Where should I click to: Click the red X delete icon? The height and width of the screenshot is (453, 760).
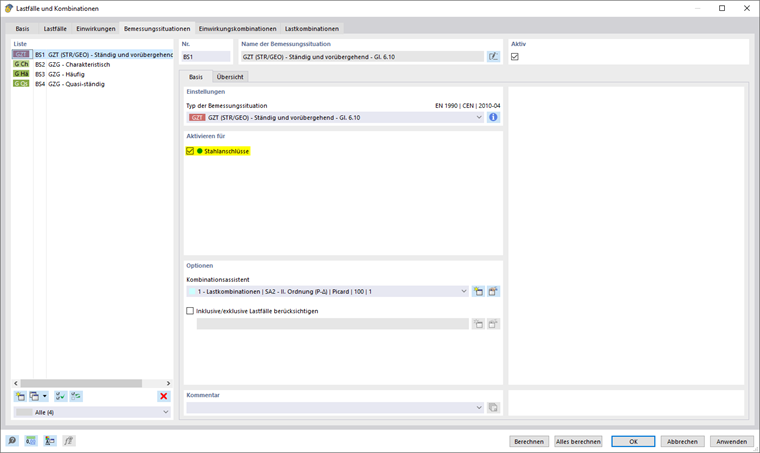click(x=164, y=396)
